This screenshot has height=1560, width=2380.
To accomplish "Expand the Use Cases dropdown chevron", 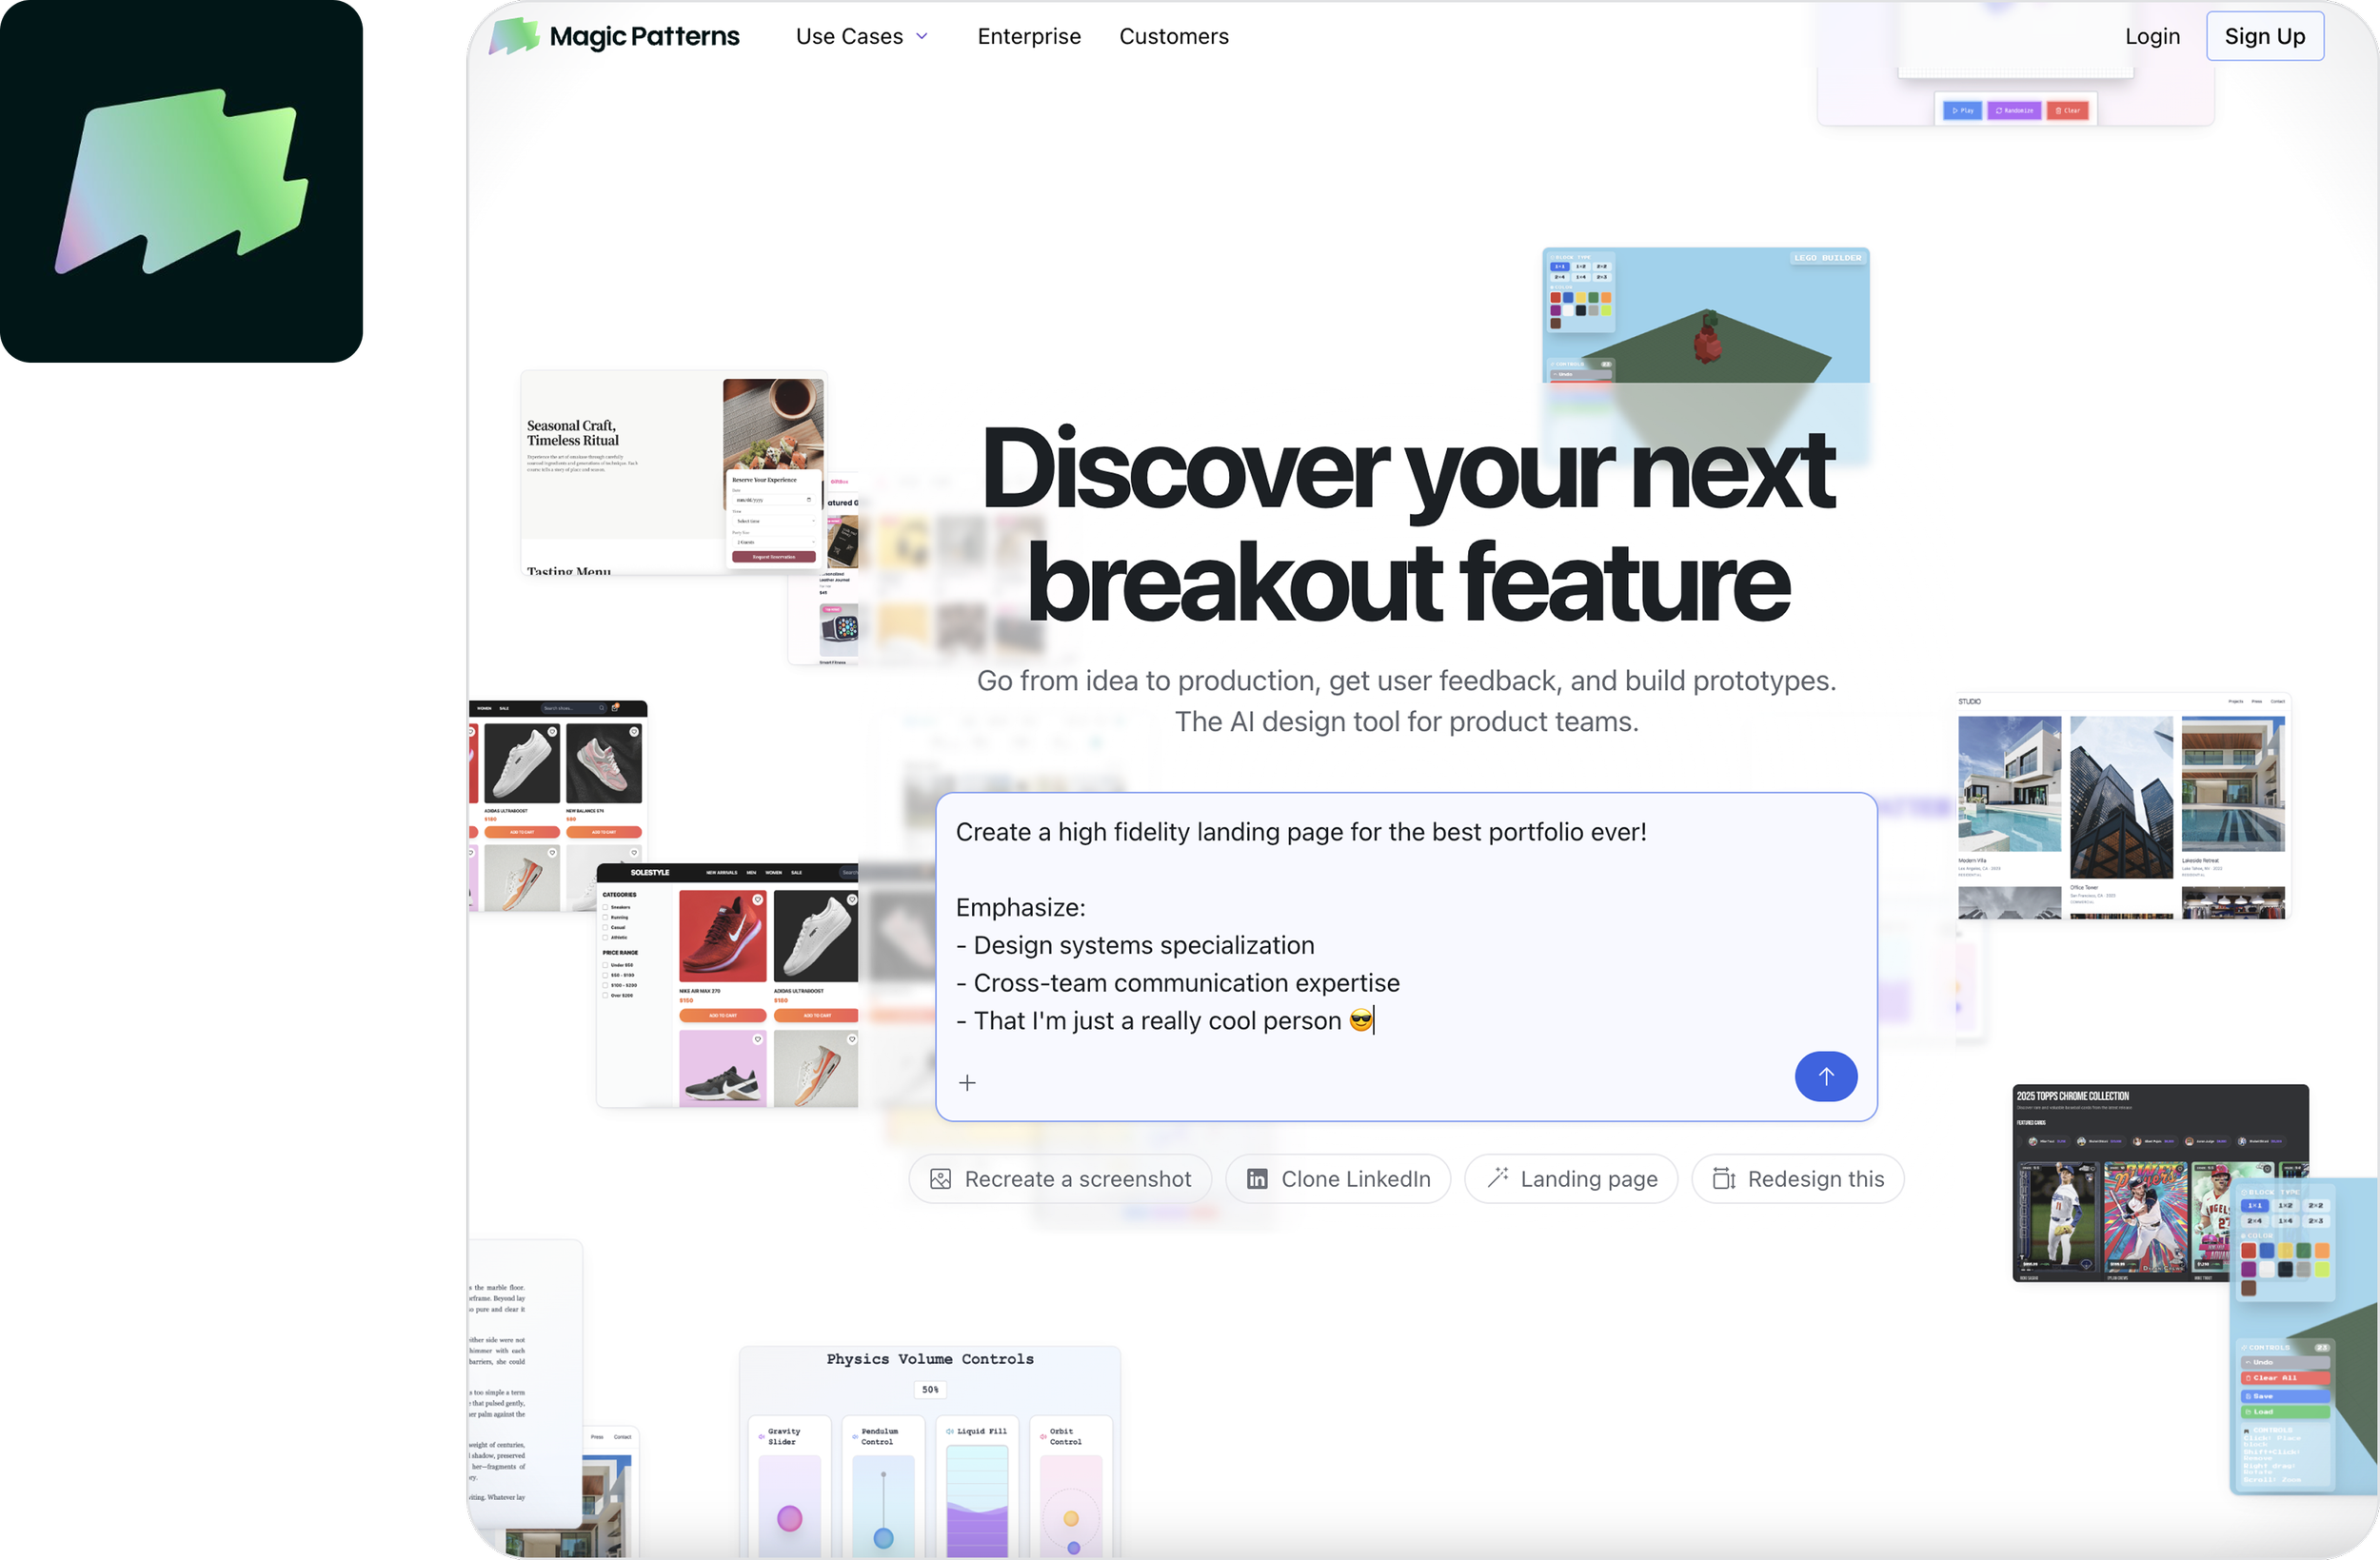I will pos(922,36).
